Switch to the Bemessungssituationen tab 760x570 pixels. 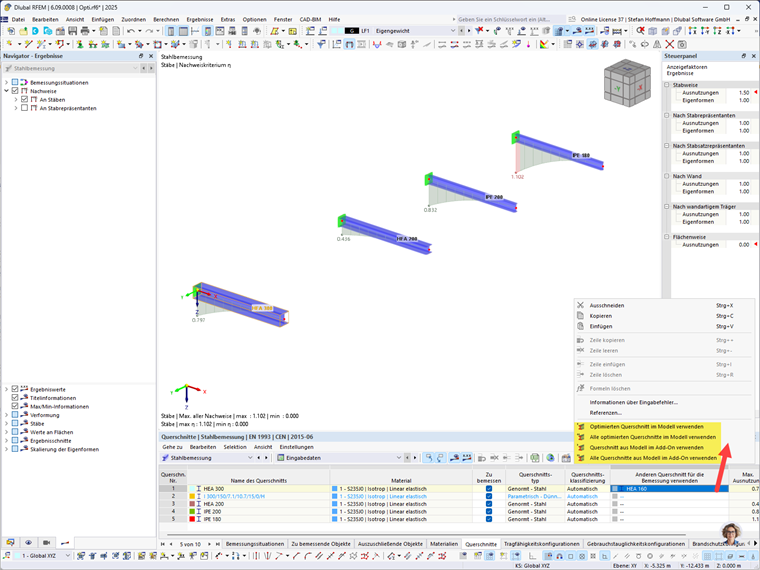tap(255, 544)
